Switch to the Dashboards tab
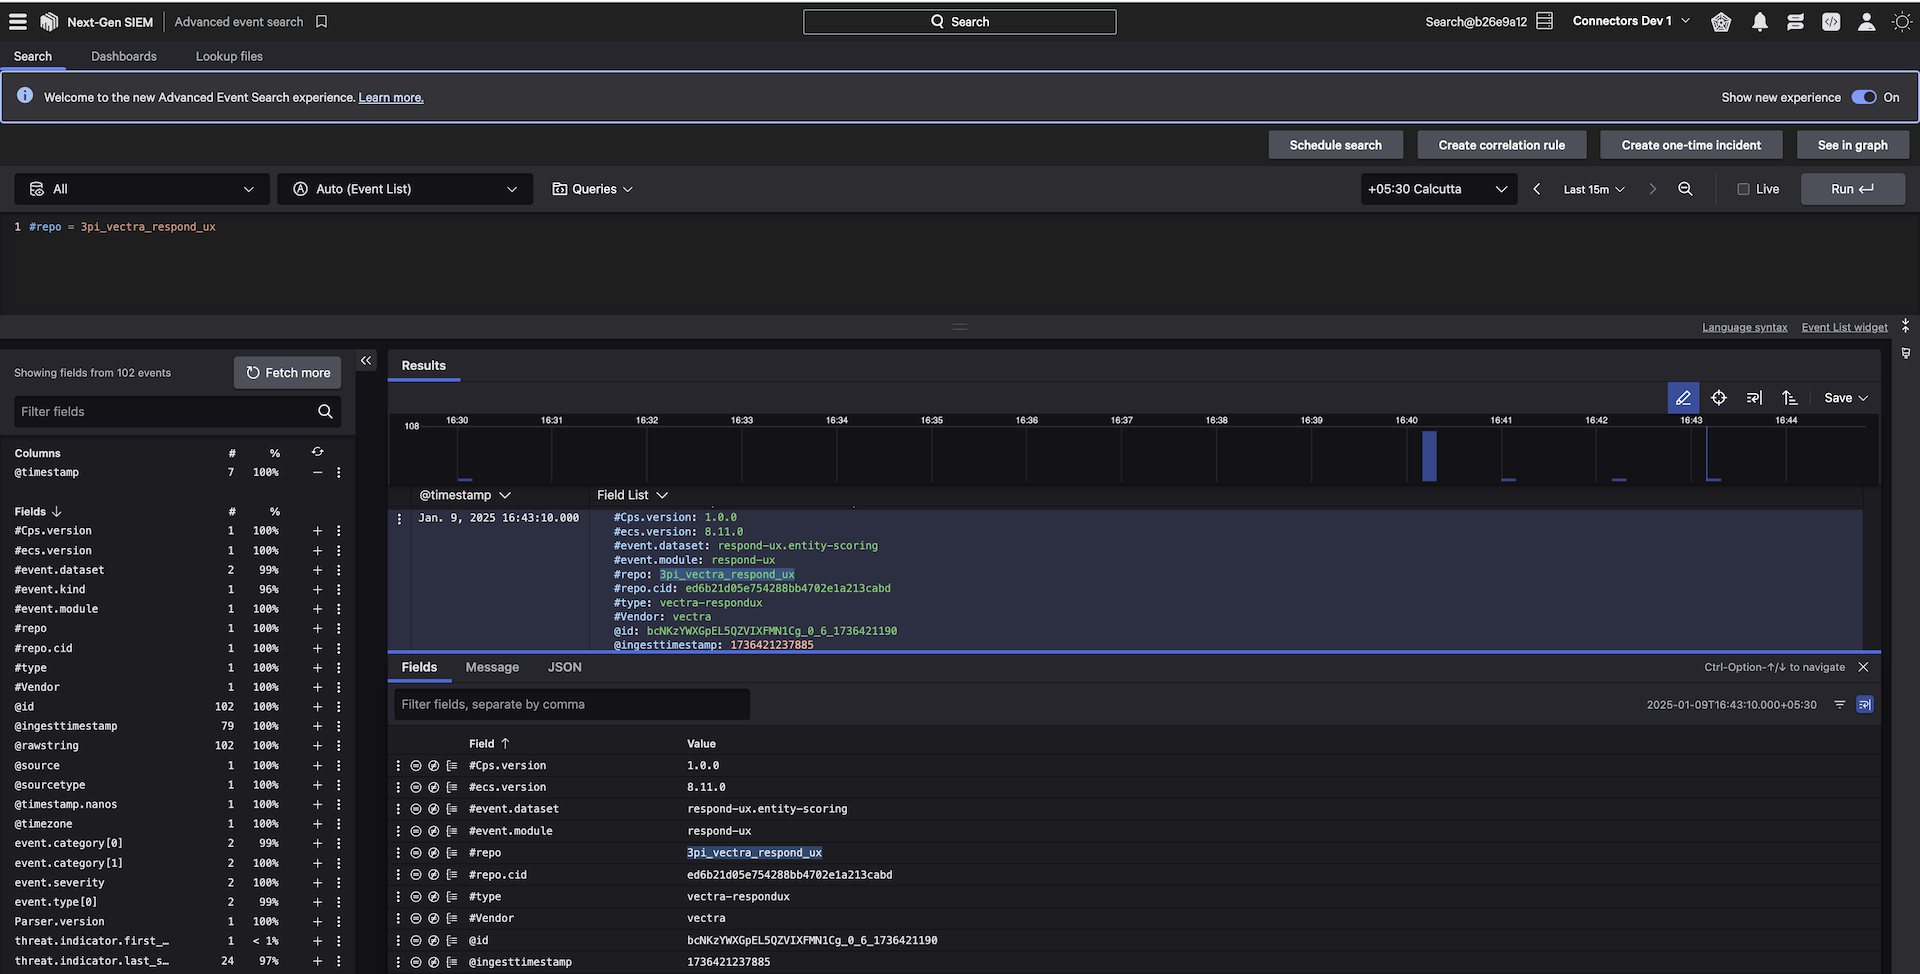The height and width of the screenshot is (974, 1920). pyautogui.click(x=124, y=56)
